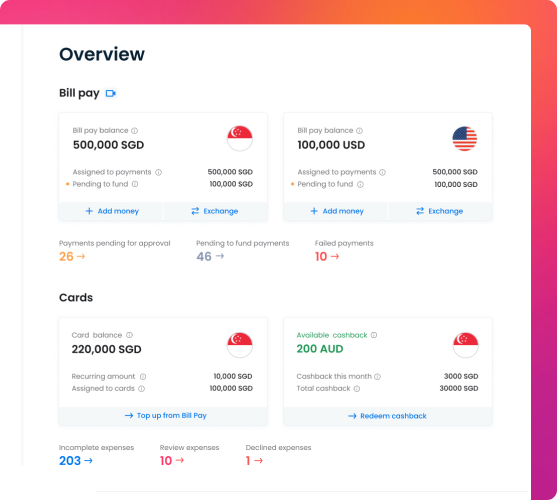Top up from Bill Pay

(163, 416)
